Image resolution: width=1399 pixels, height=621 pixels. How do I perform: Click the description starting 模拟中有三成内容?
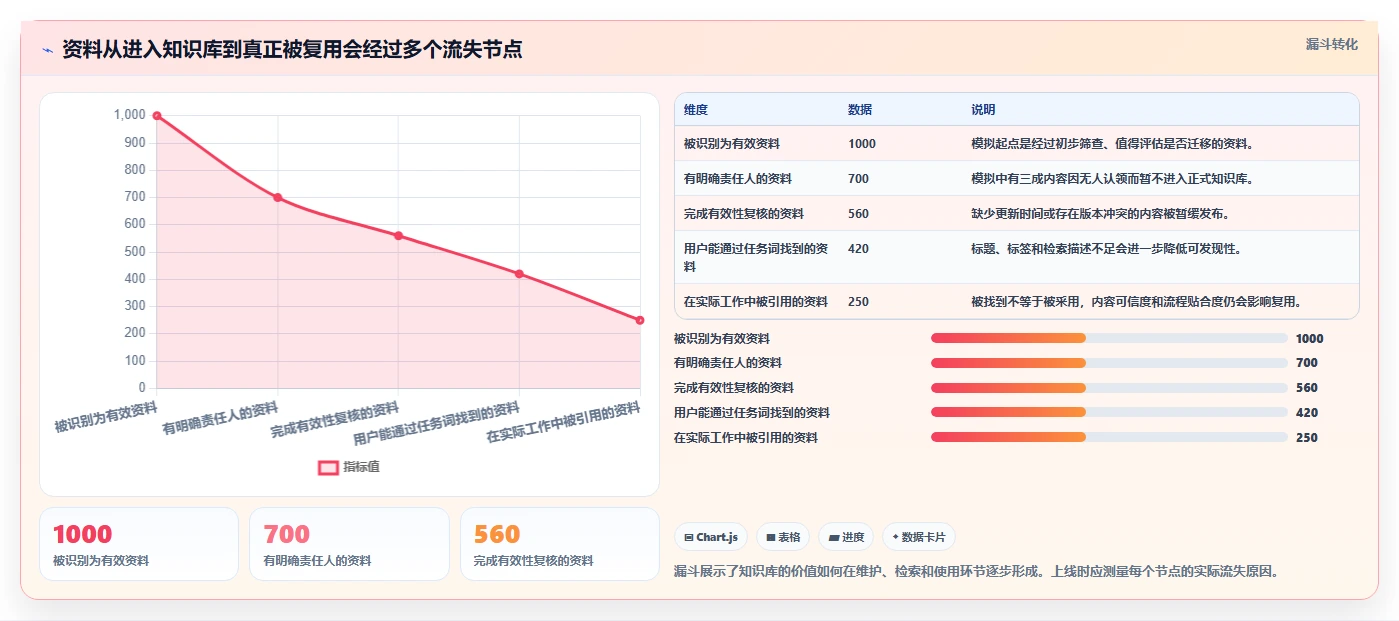pyautogui.click(x=1112, y=179)
